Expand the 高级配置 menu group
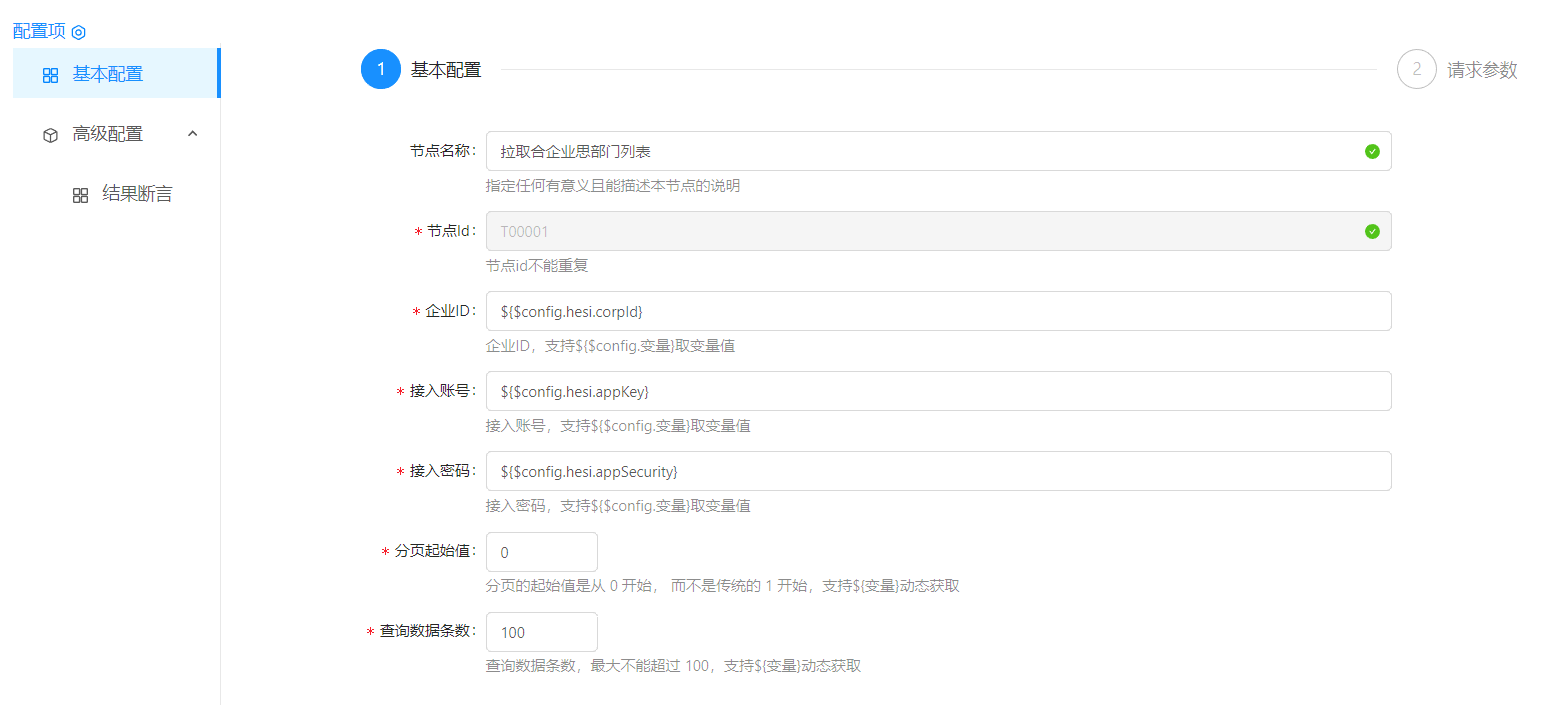1563x705 pixels. (107, 134)
